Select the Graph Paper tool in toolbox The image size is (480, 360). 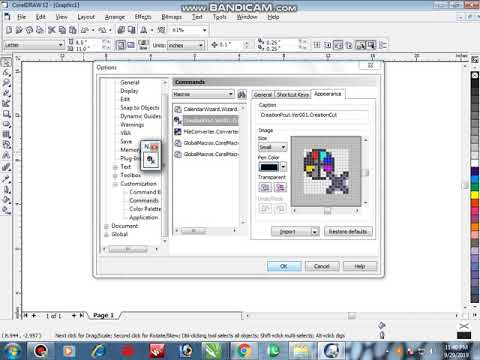click(x=6, y=135)
